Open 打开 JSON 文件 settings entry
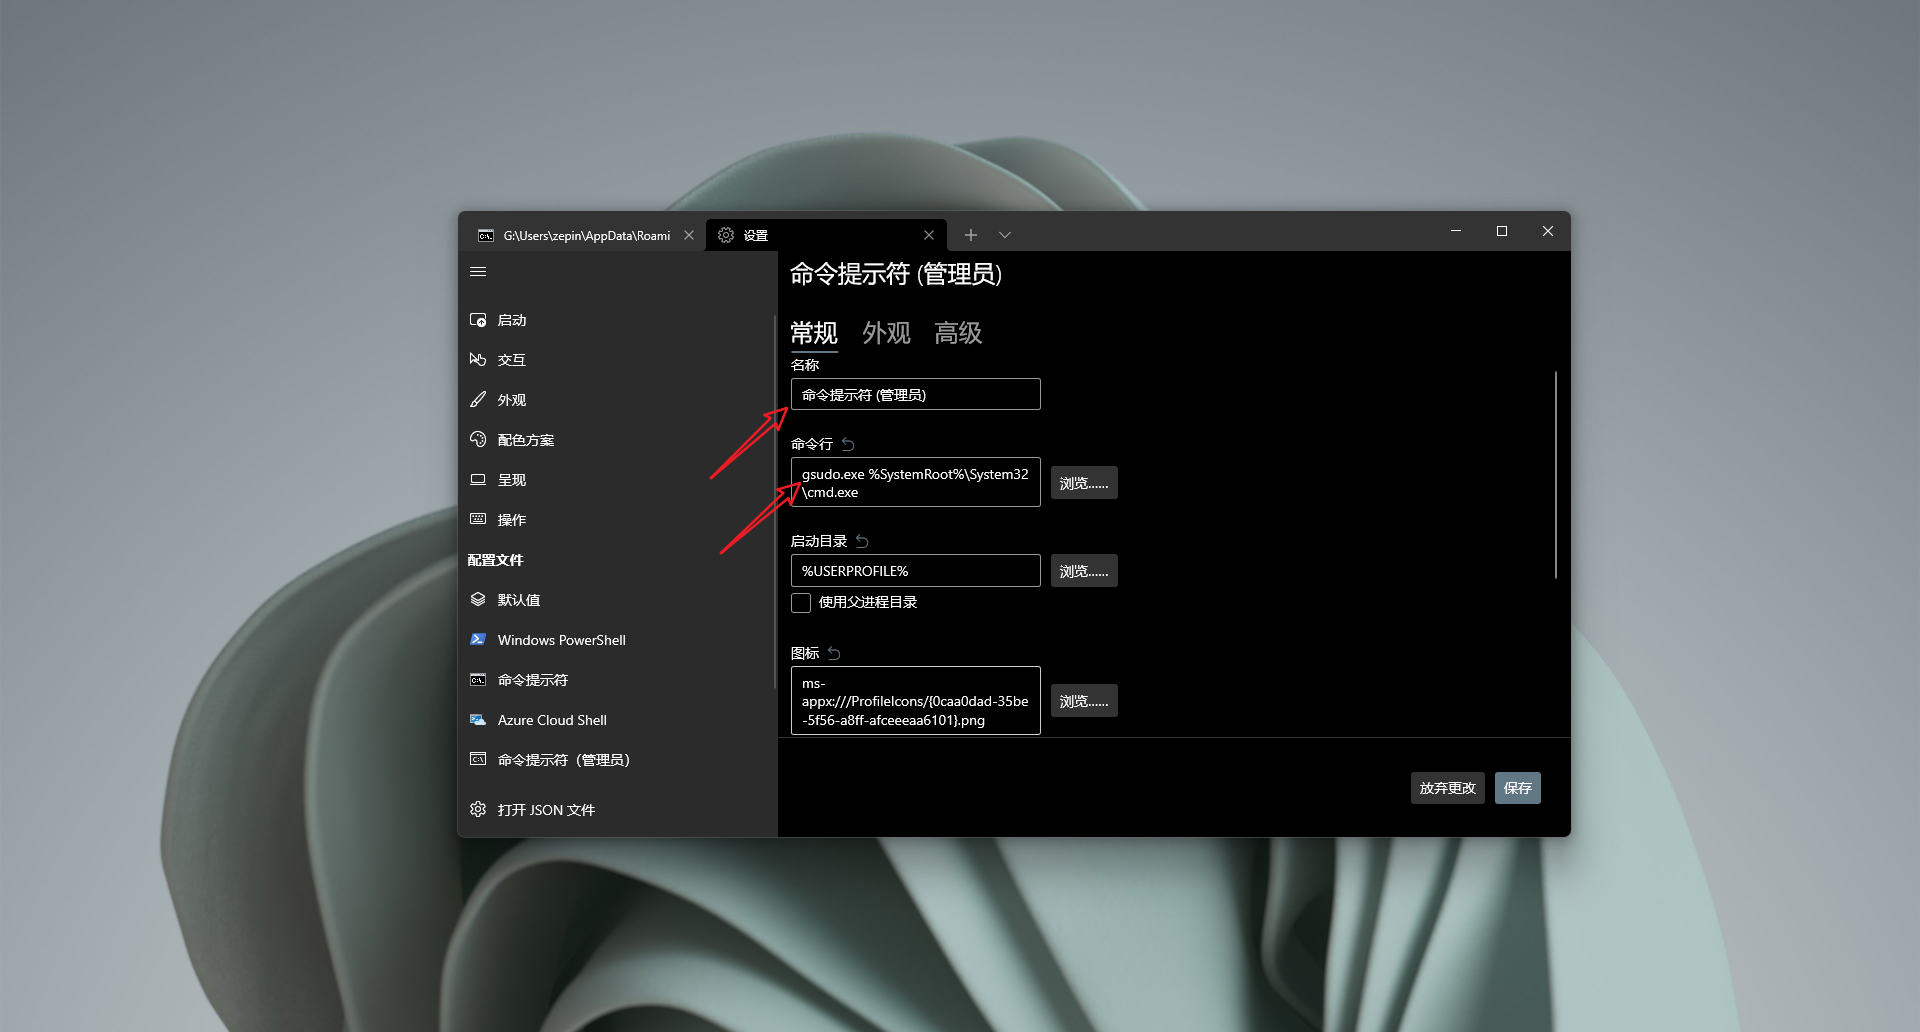1920x1032 pixels. click(546, 810)
